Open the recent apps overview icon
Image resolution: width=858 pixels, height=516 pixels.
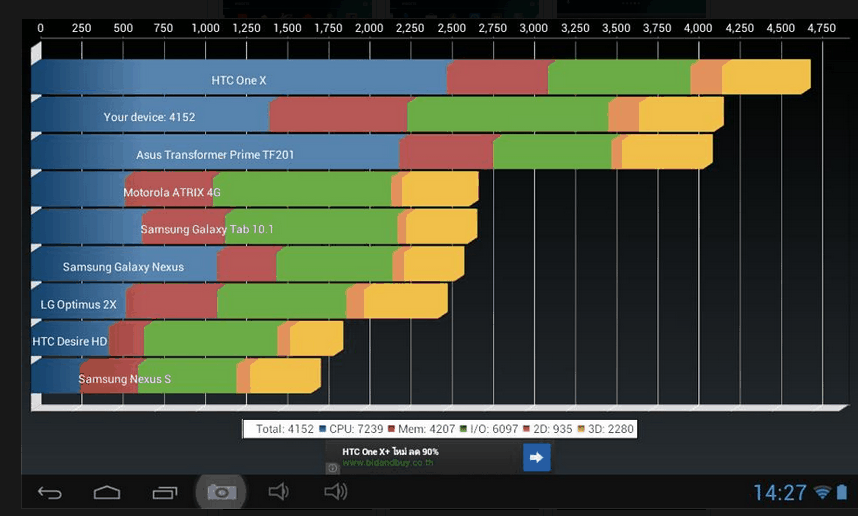pos(165,493)
